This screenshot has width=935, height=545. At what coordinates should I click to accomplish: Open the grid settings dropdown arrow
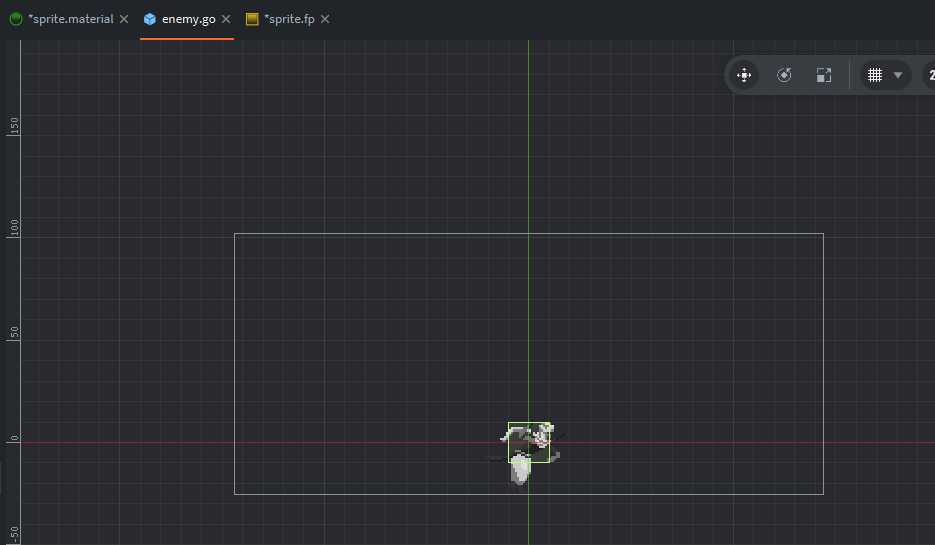pos(897,75)
